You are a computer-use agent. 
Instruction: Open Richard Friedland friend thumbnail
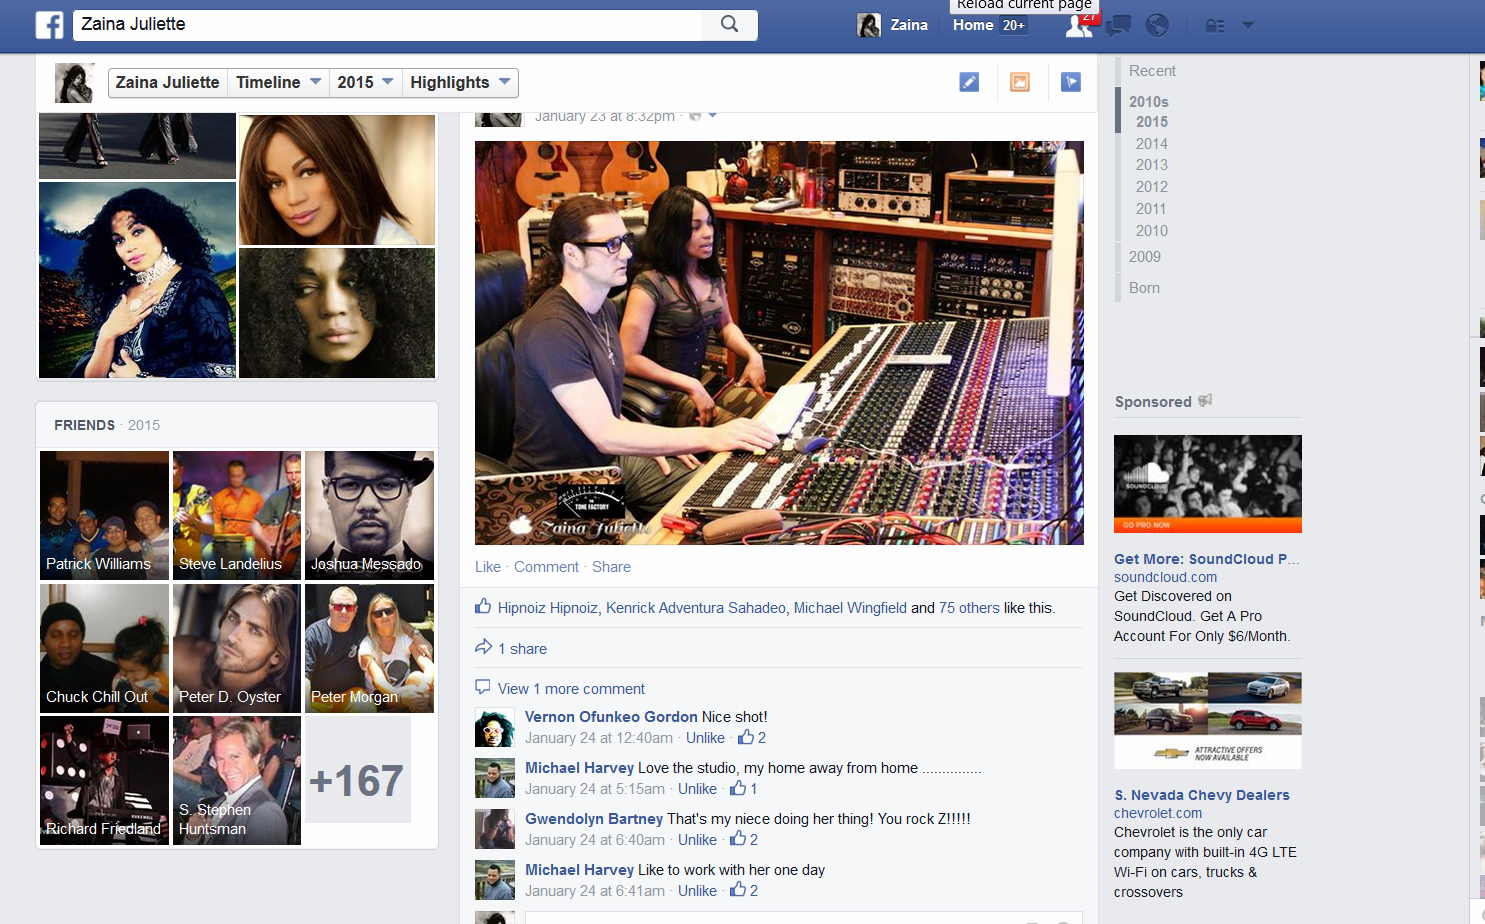104,780
